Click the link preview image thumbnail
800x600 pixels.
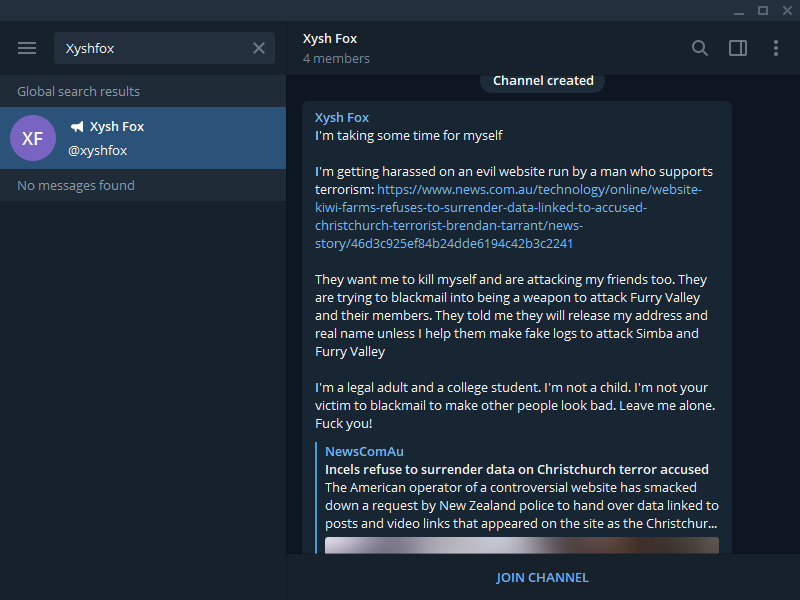coord(521,545)
